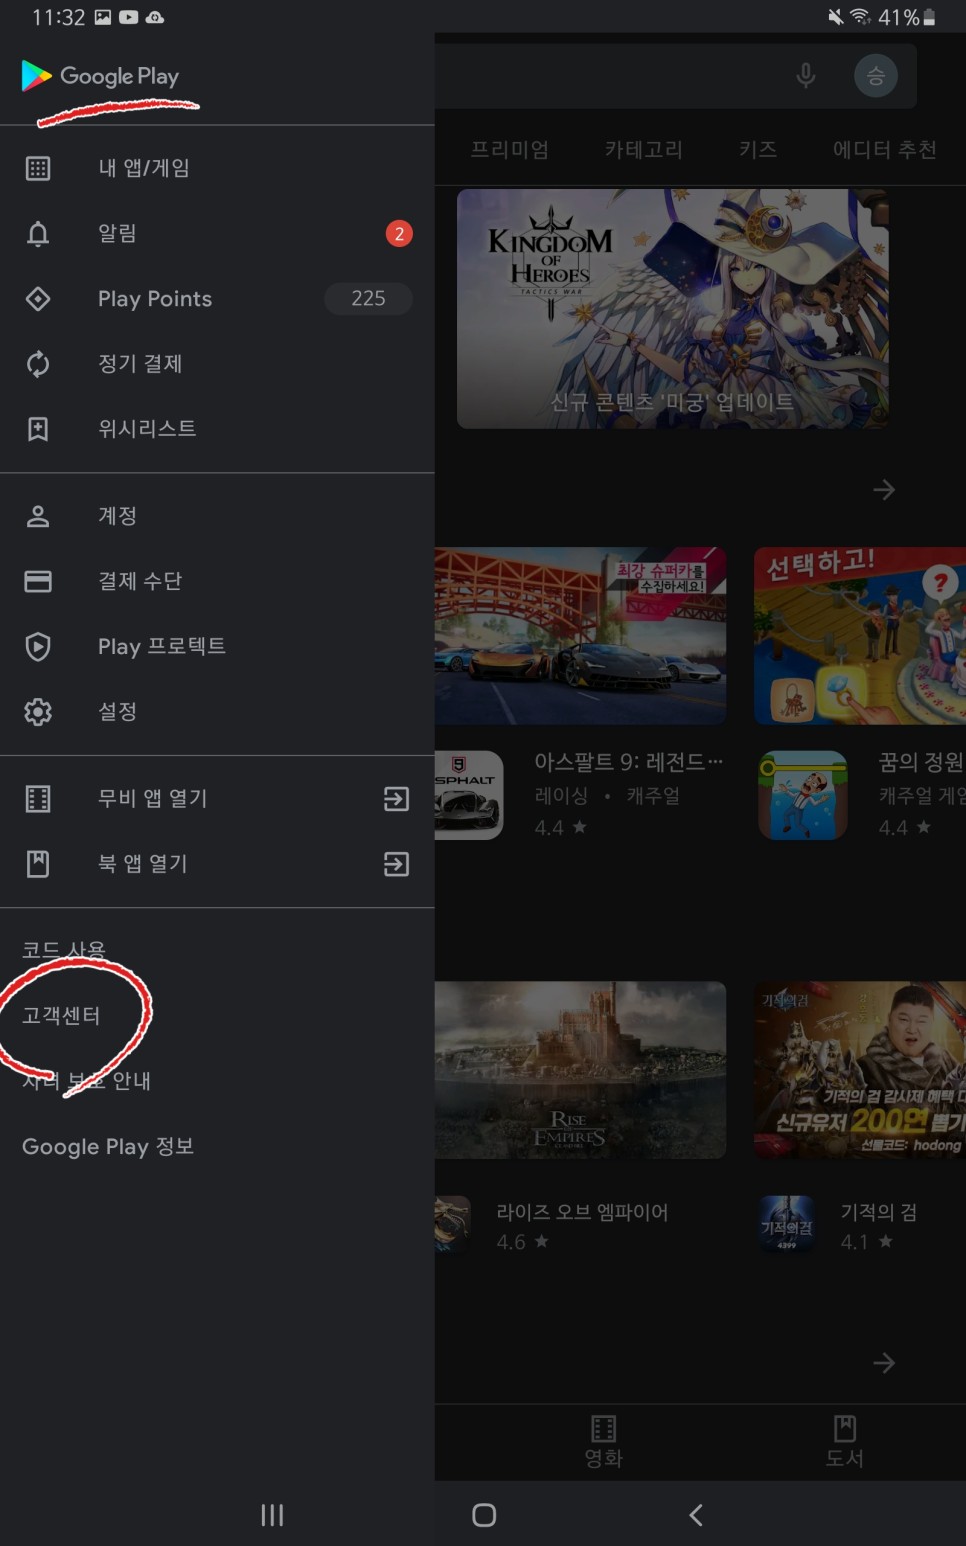Open the Play Points diamond icon

pos(38,298)
